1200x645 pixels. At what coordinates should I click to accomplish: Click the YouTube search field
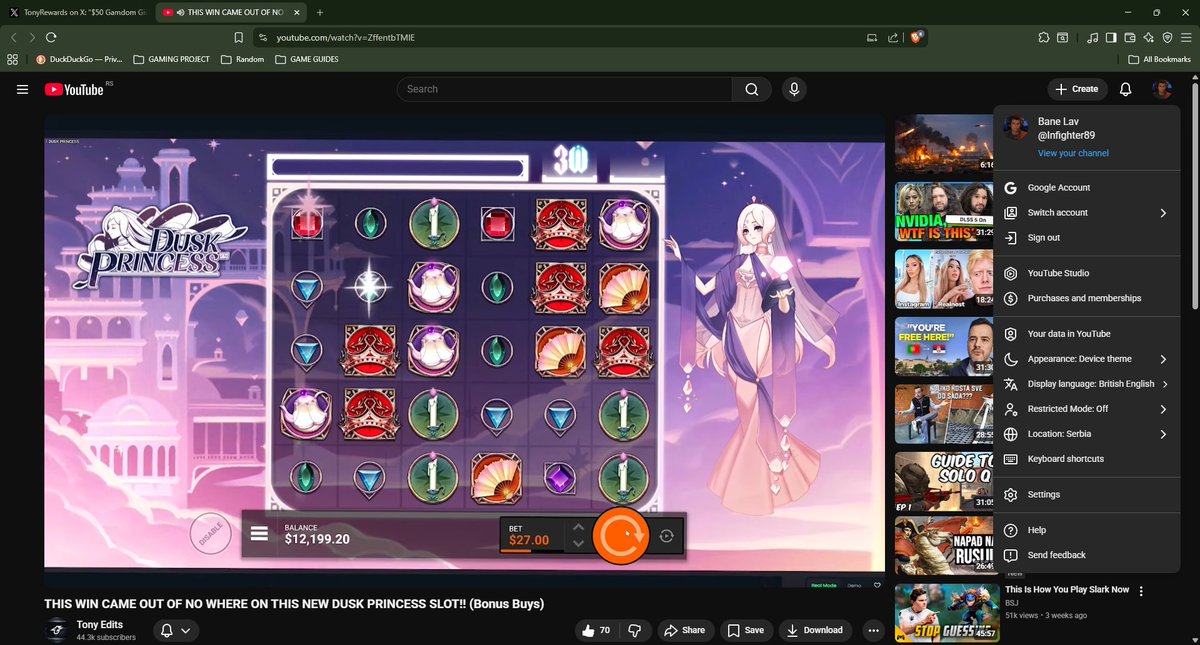[x=565, y=89]
